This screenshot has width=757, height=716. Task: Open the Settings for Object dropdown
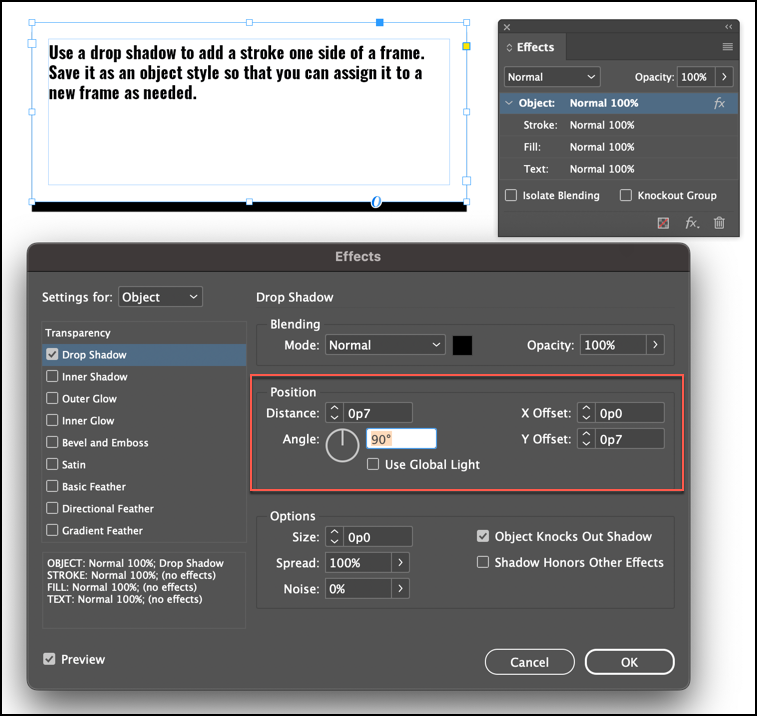point(160,297)
